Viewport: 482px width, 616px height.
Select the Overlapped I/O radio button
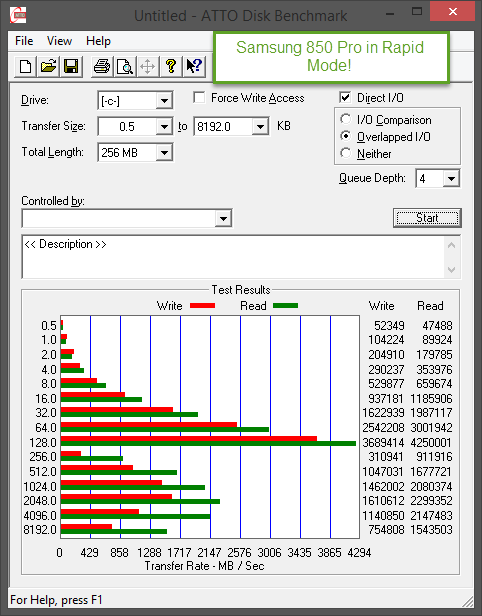click(346, 136)
